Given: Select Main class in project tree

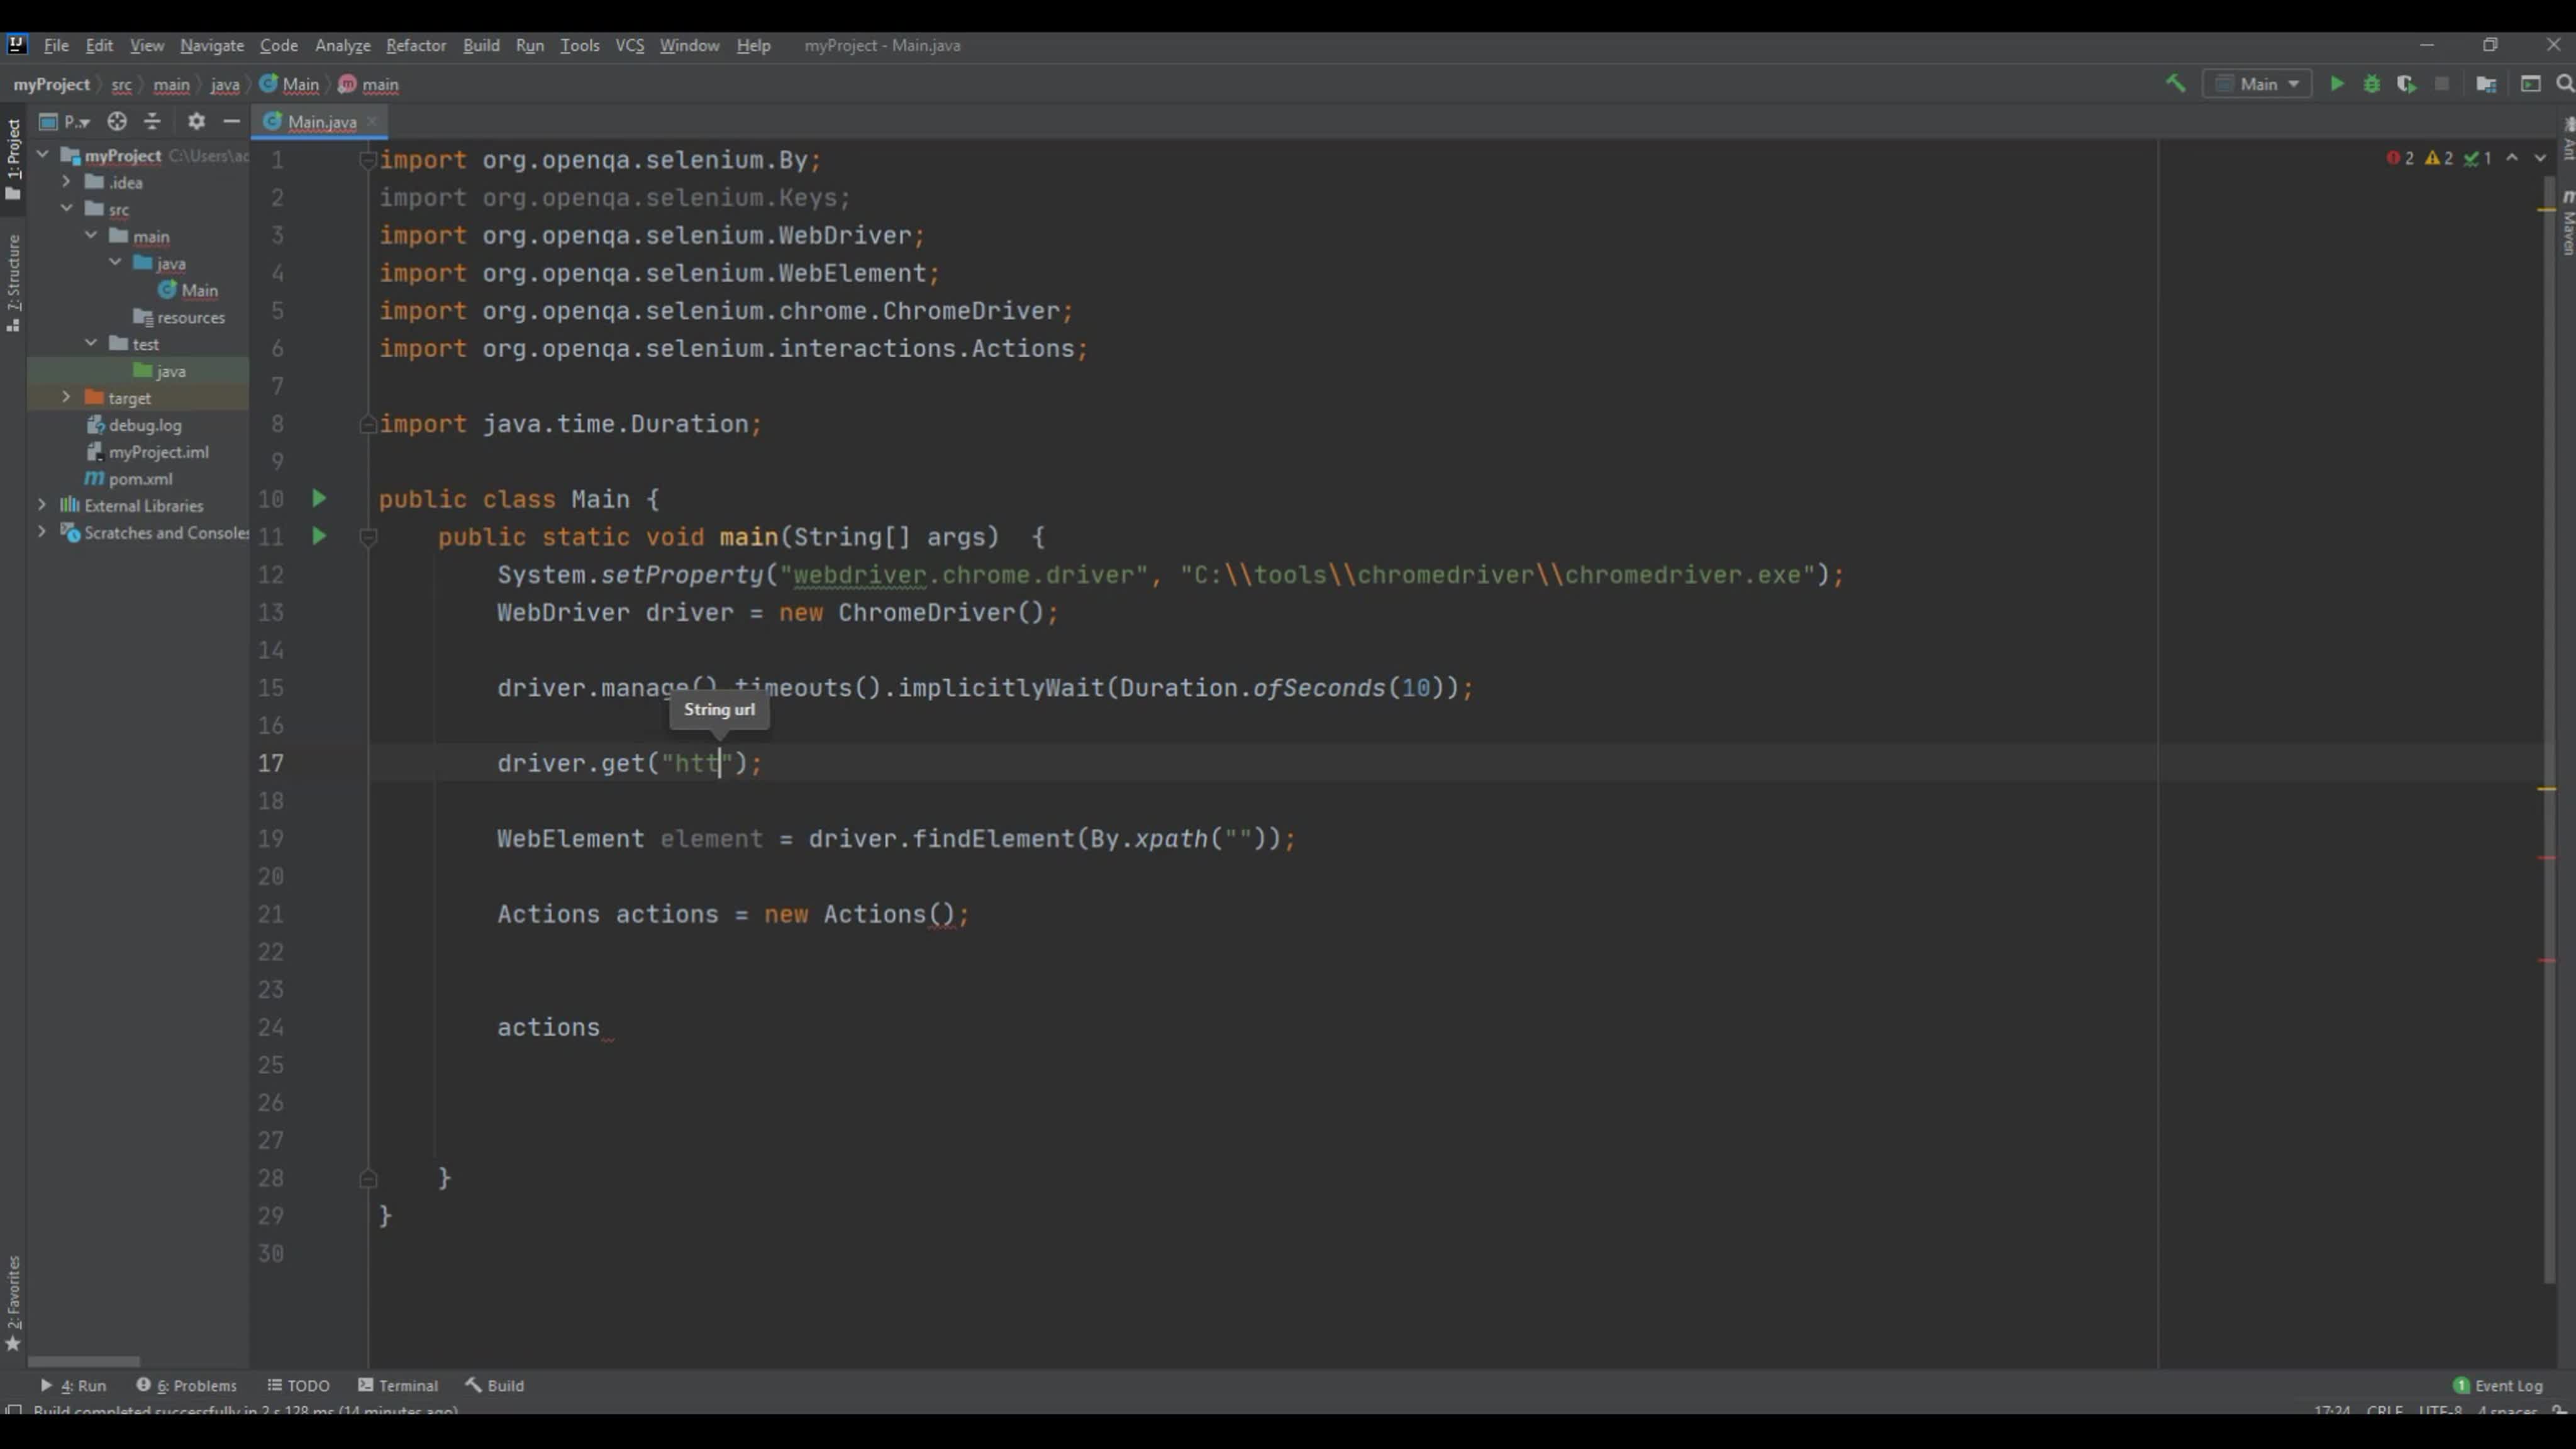Looking at the screenshot, I should [x=199, y=290].
